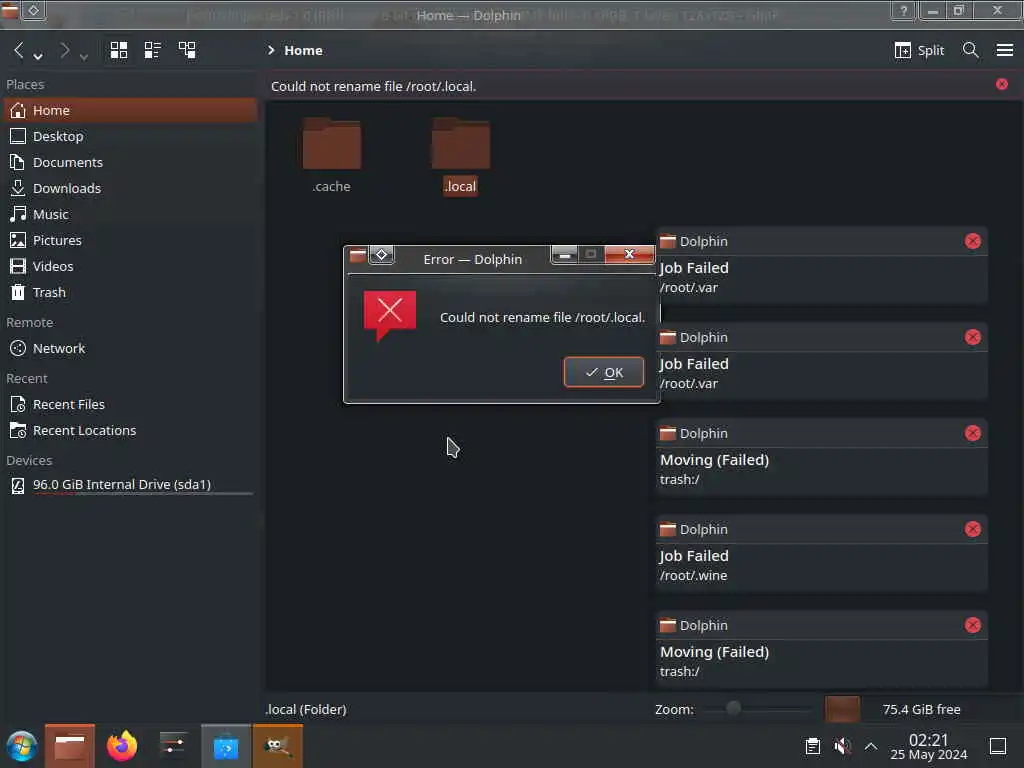Open the clock showing 02:21
This screenshot has width=1024, height=768.
pos(928,747)
